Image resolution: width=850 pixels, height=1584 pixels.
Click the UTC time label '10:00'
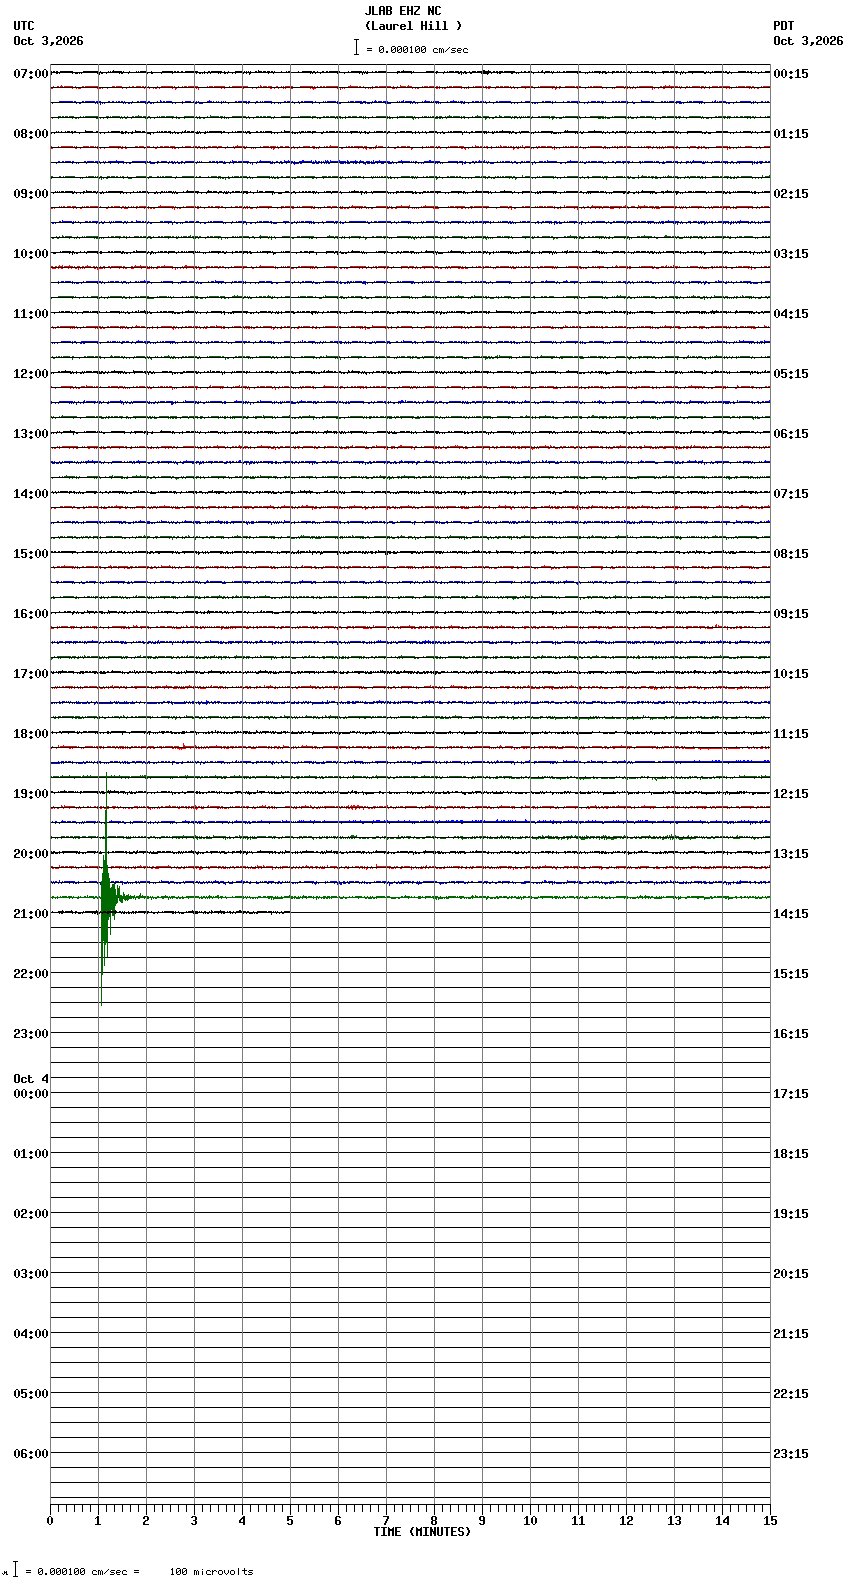click(x=31, y=254)
